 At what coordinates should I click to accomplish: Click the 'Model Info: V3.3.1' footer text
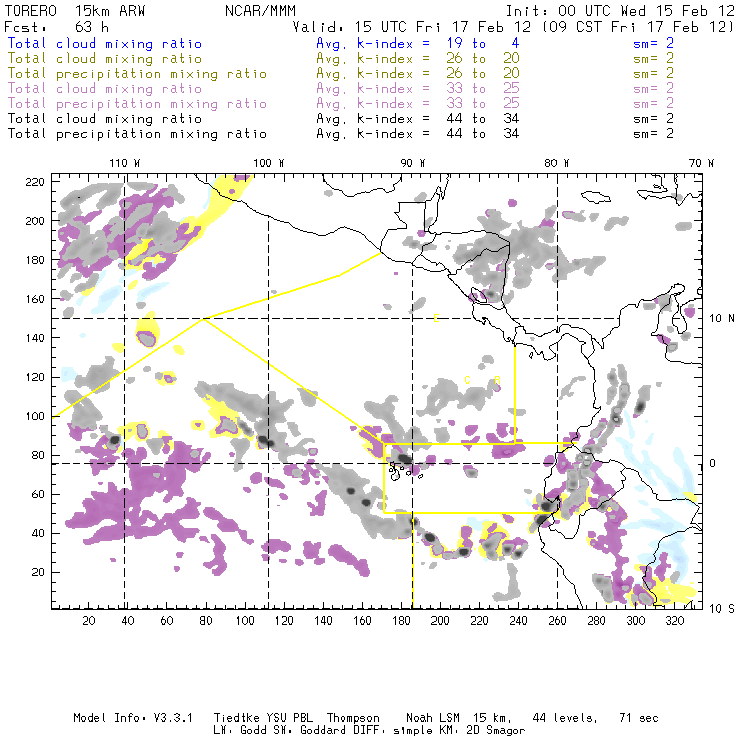point(133,718)
